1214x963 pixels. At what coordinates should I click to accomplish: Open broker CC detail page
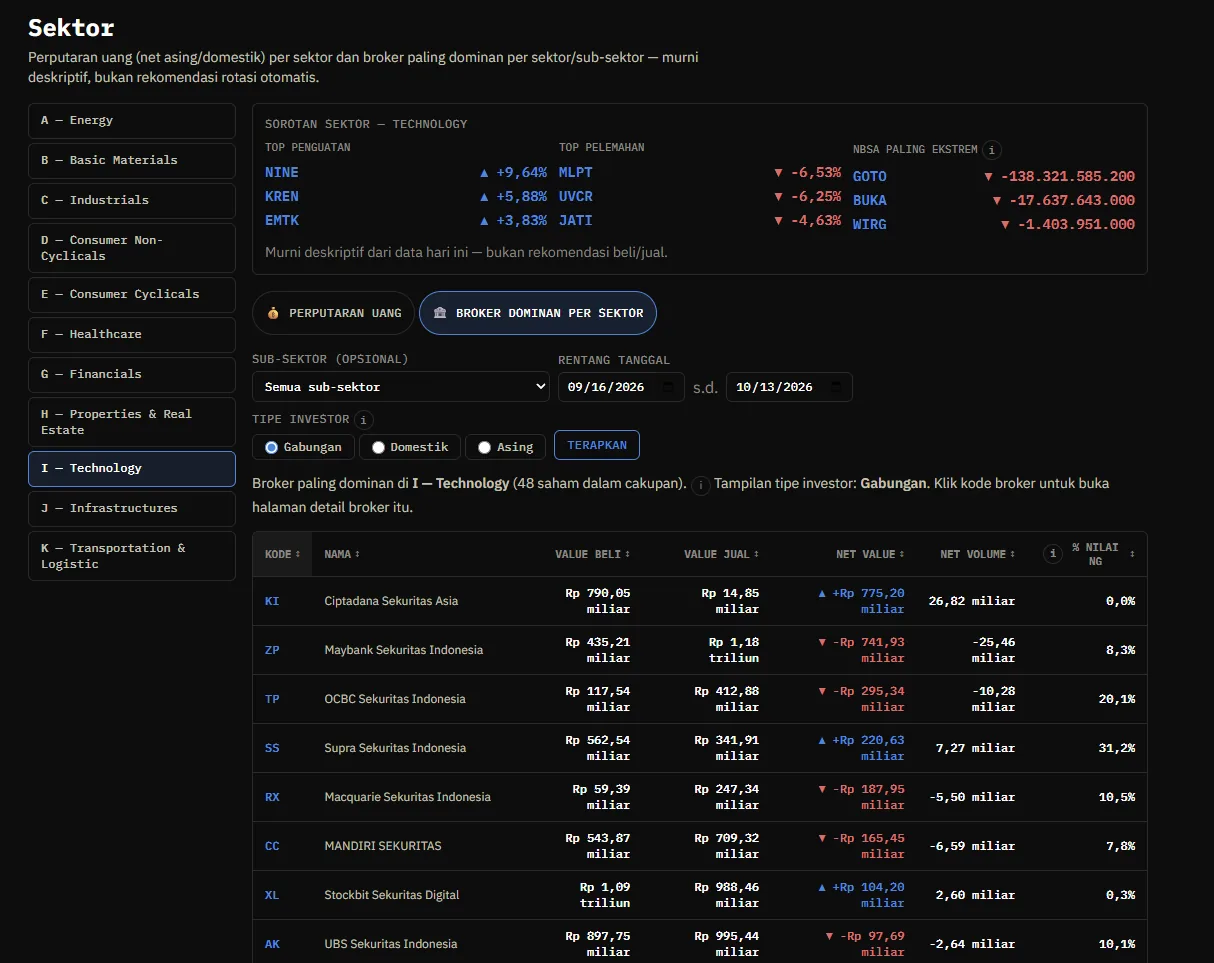272,846
